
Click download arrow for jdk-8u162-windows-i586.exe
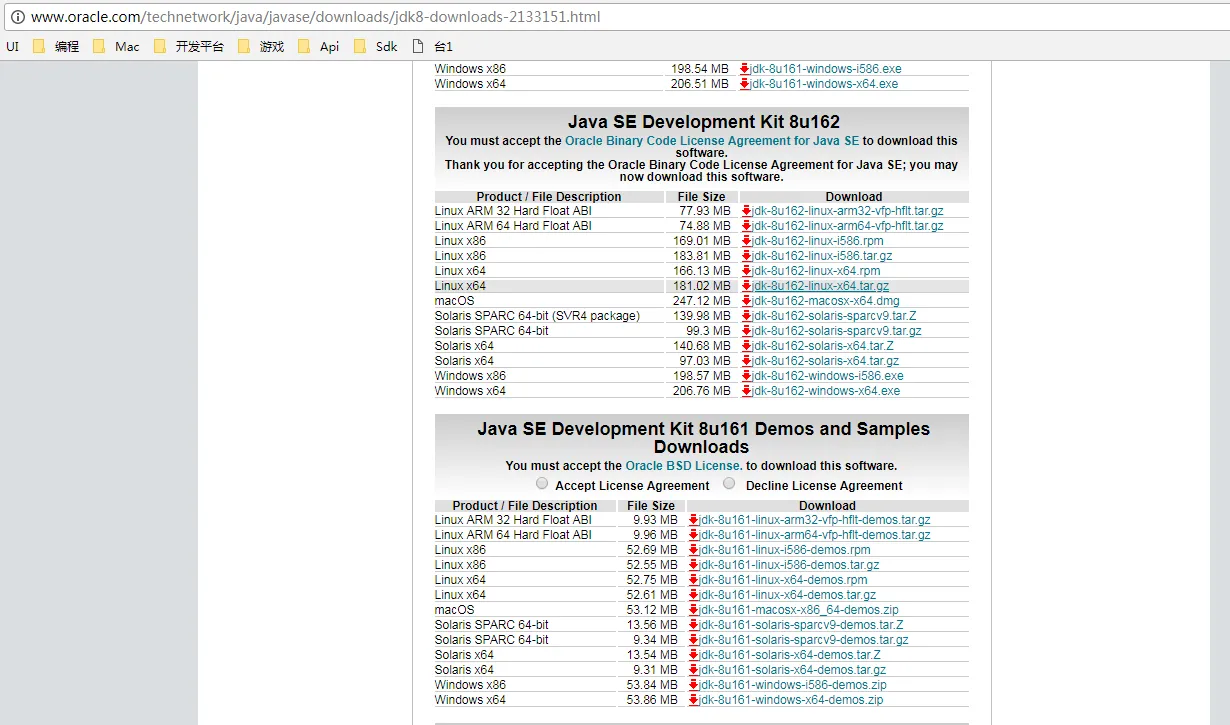point(746,376)
